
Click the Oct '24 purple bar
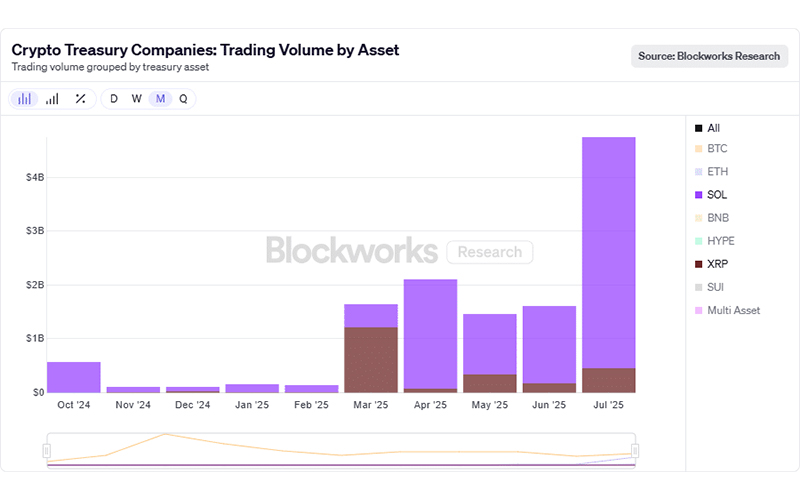tap(74, 377)
